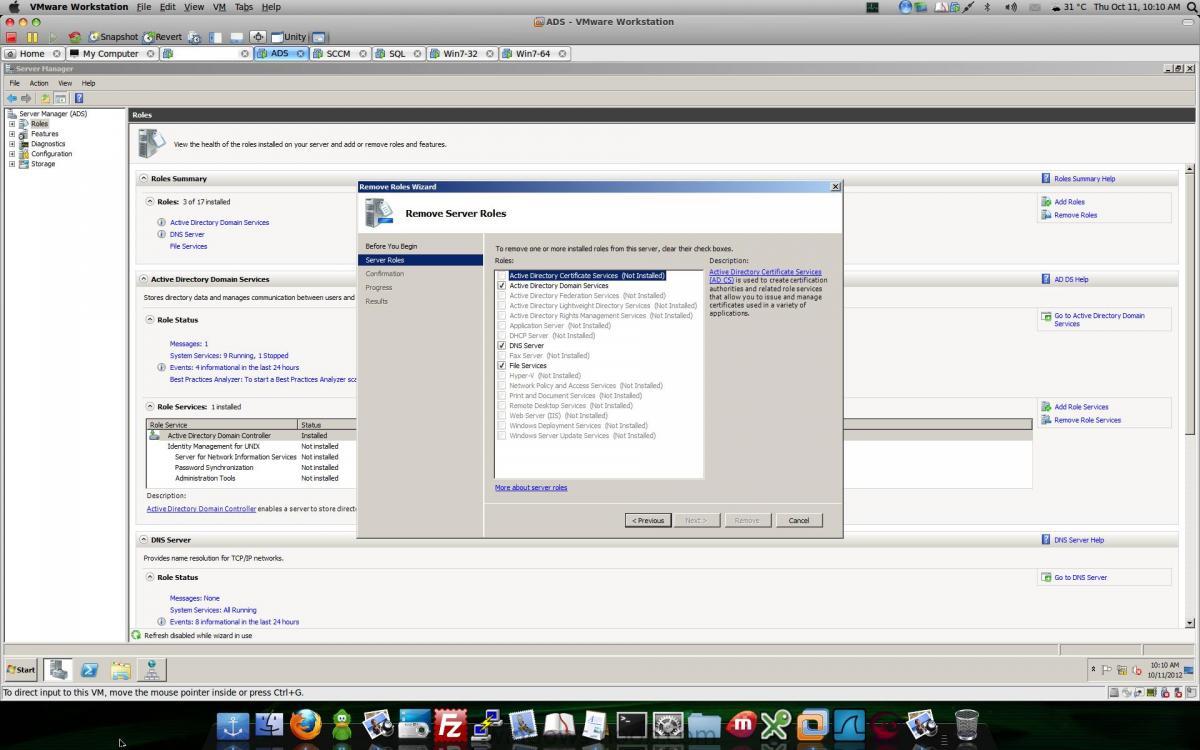The height and width of the screenshot is (750, 1200).
Task: Open the anchor app in the dock
Action: click(x=233, y=724)
